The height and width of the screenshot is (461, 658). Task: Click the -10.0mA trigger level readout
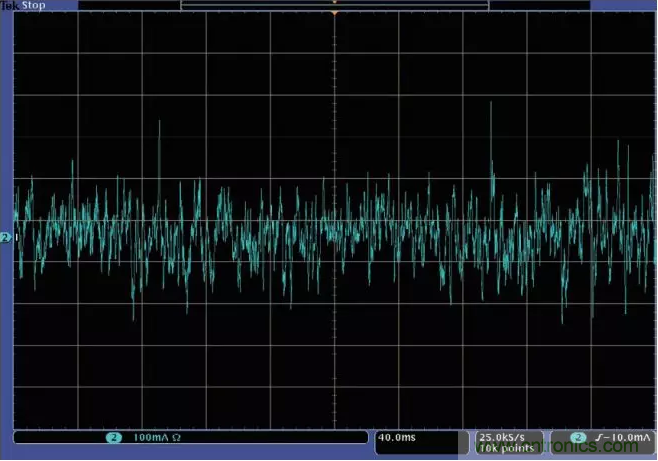(x=625, y=438)
